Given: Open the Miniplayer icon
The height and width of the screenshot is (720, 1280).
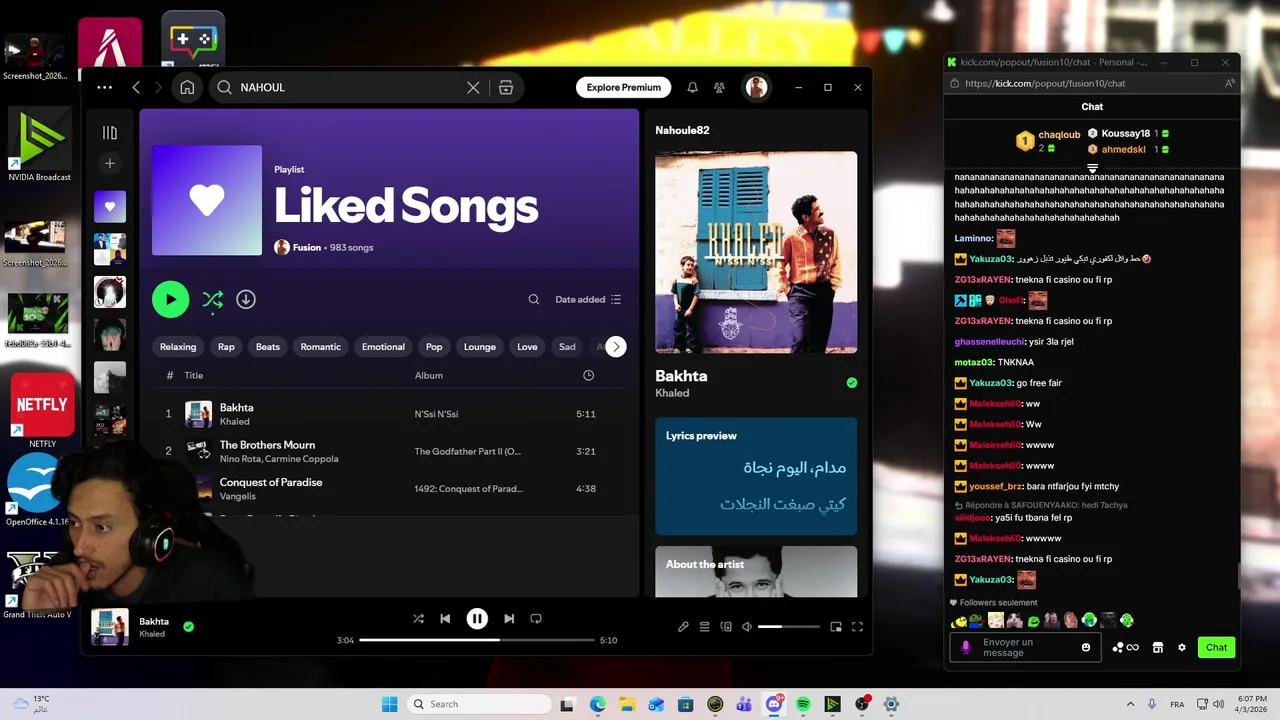Looking at the screenshot, I should pos(836,627).
